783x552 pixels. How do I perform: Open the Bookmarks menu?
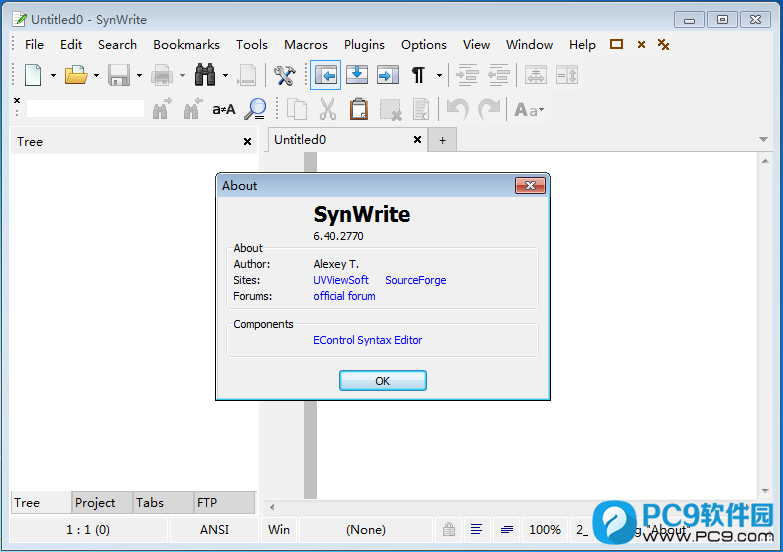186,45
